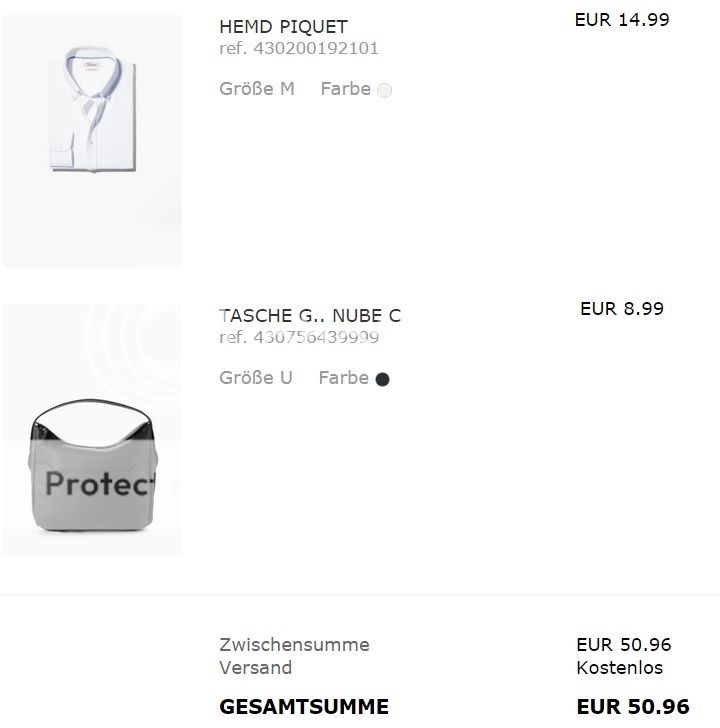Click the EUR 8.99 bag price
The width and height of the screenshot is (720, 728).
(x=622, y=308)
